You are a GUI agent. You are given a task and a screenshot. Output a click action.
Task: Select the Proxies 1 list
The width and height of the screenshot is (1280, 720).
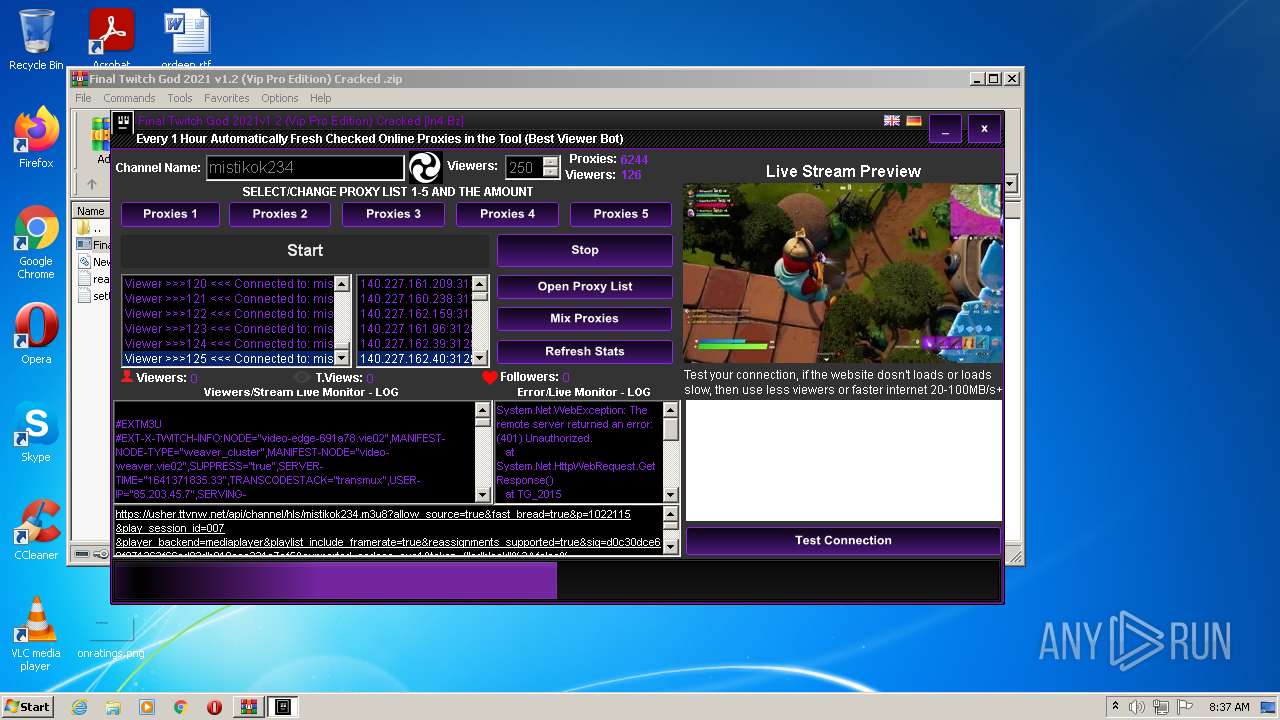[170, 214]
